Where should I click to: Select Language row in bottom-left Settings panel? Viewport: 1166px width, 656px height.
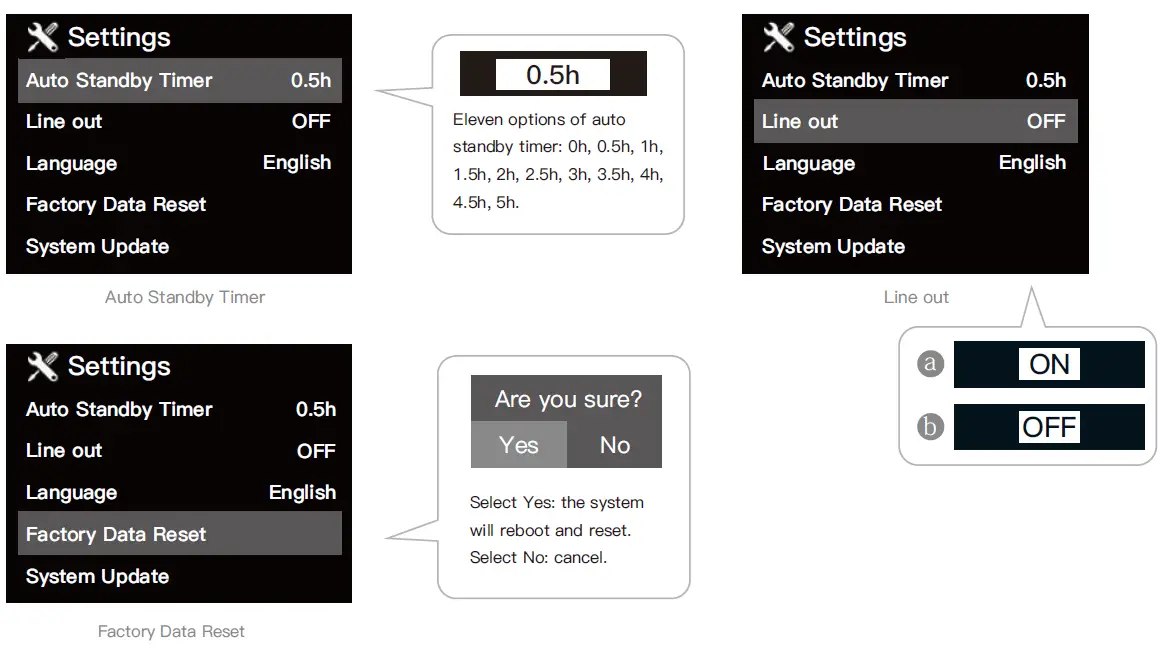tap(179, 492)
